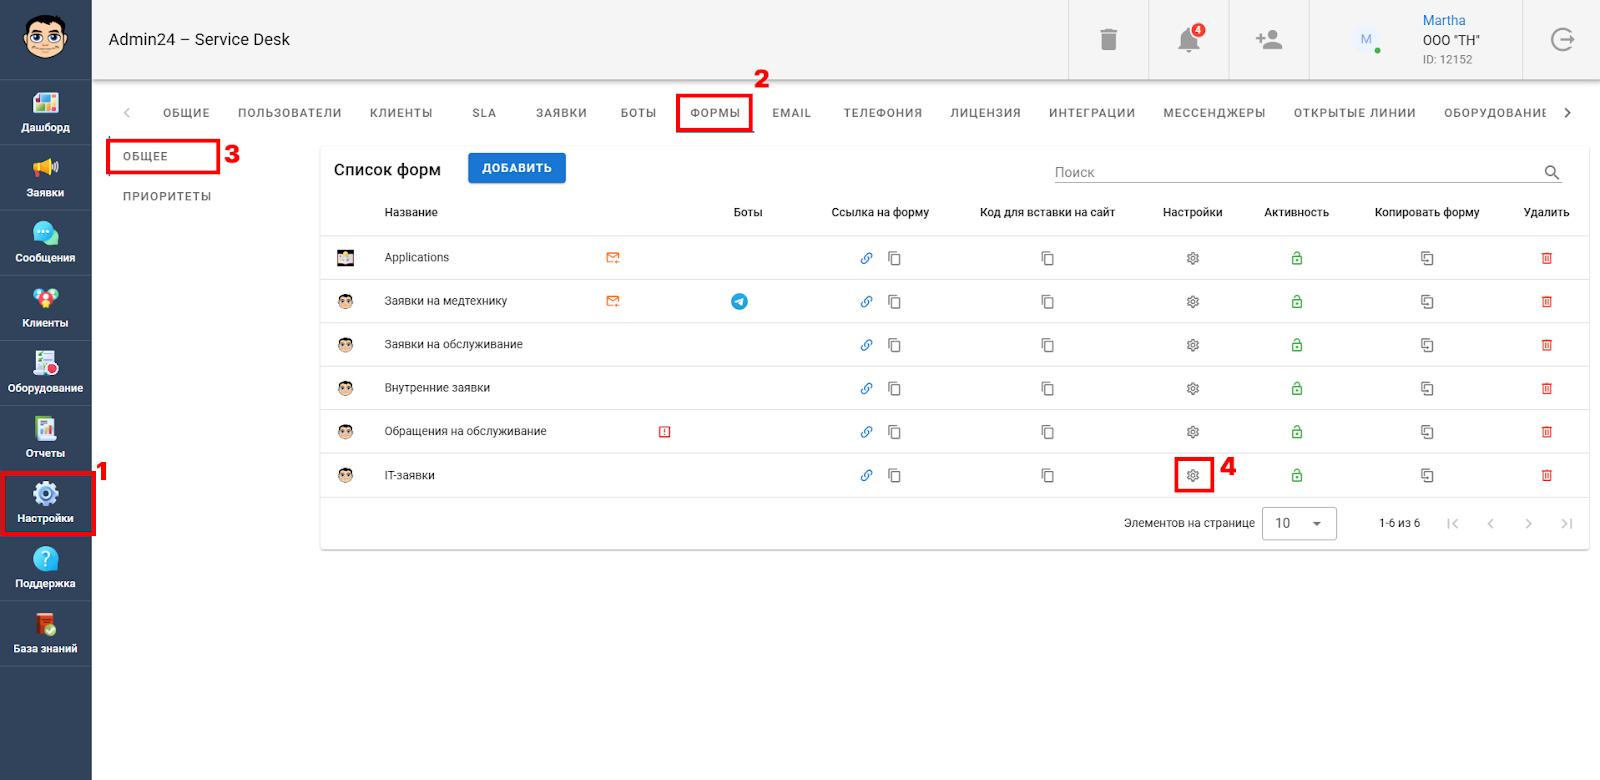Open the Dashboard section in sidebar
This screenshot has width=1600, height=780.
[x=45, y=112]
